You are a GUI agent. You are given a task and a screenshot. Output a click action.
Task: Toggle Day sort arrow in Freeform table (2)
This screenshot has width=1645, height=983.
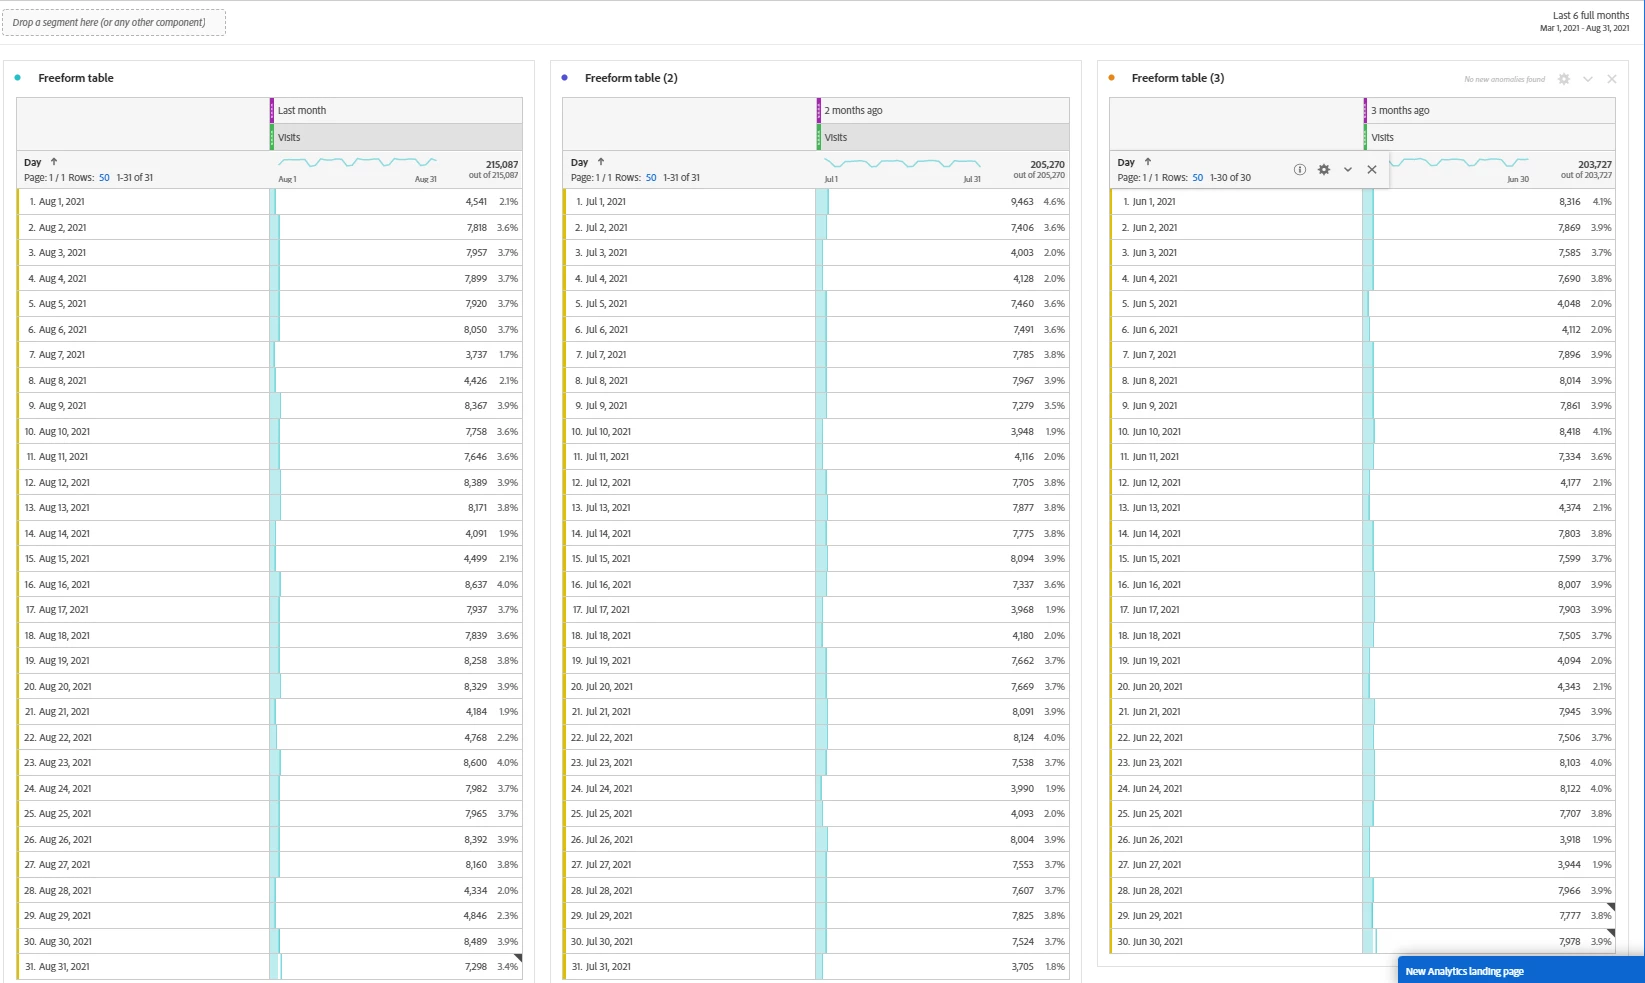(601, 162)
